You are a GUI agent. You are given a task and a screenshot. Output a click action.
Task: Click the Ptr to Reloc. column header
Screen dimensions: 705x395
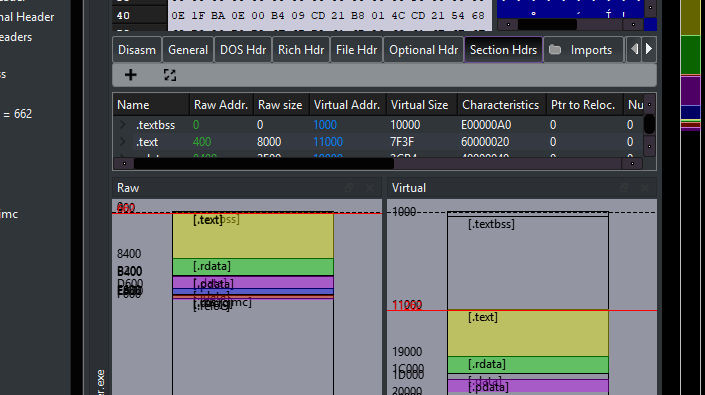point(585,105)
